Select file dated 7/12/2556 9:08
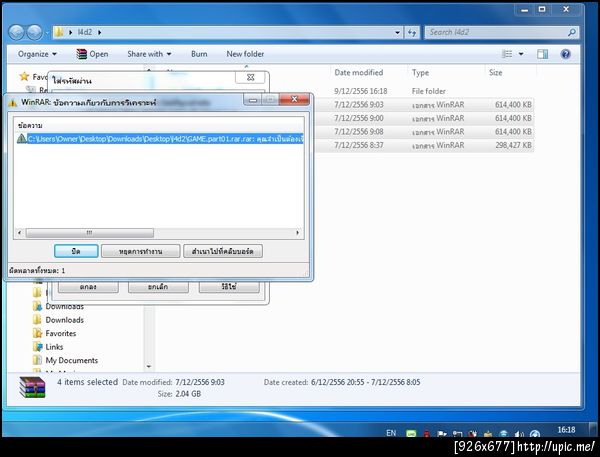Viewport: 600px width, 457px height. pyautogui.click(x=423, y=132)
